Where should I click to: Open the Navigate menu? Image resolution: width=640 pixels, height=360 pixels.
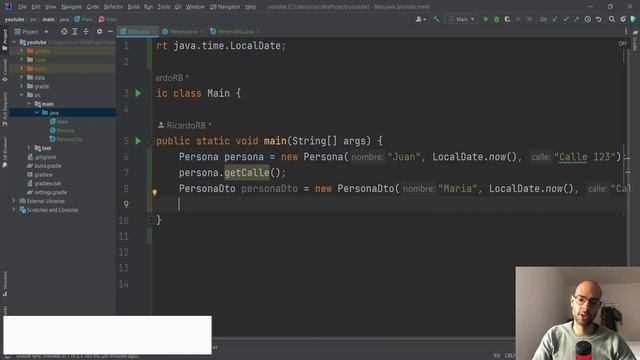tap(71, 7)
